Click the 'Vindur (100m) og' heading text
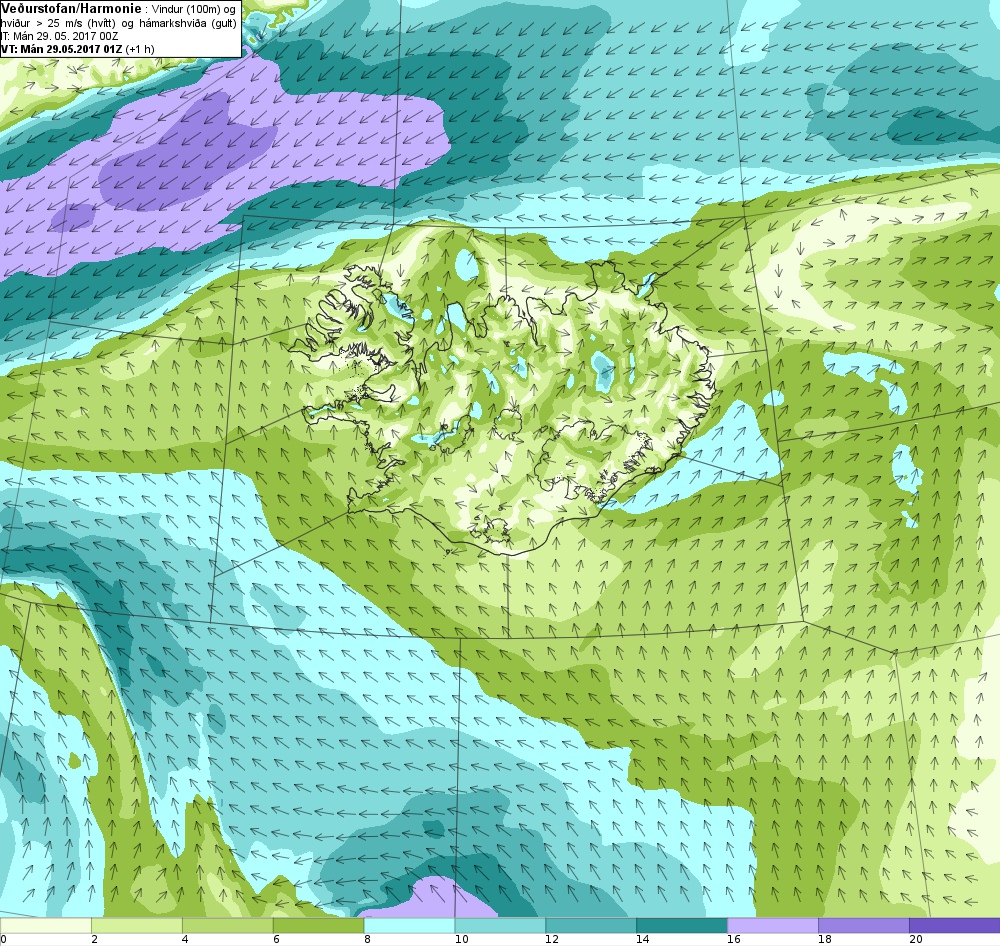1000x946 pixels. click(193, 10)
